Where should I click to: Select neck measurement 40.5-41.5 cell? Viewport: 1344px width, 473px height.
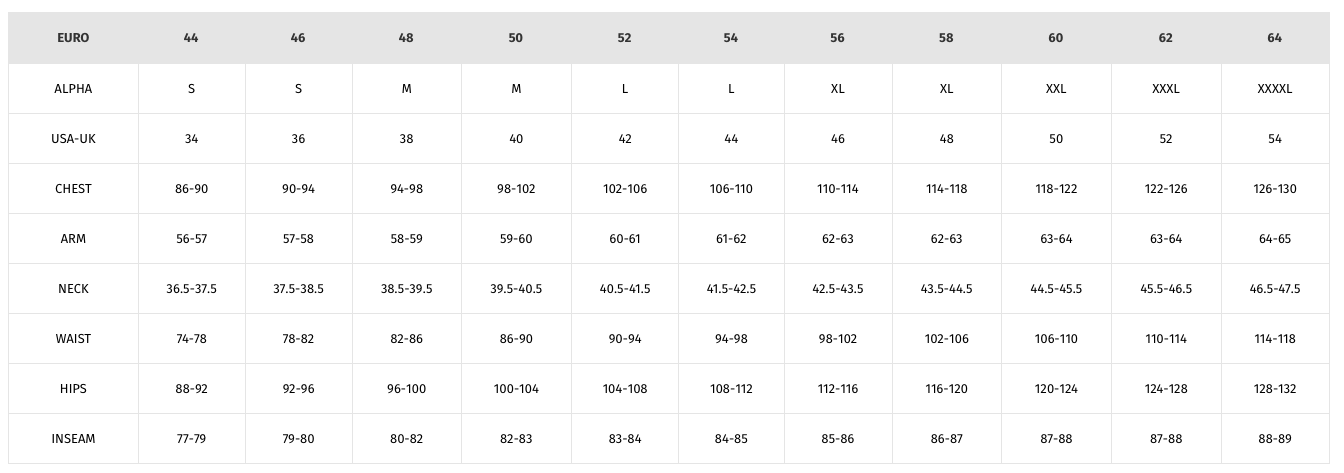click(x=625, y=289)
